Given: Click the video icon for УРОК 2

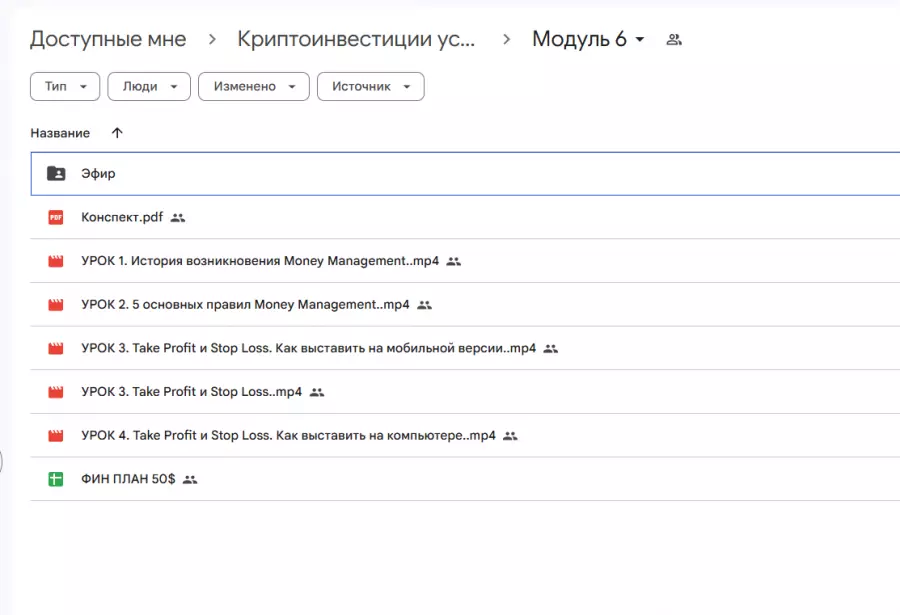Looking at the screenshot, I should 56,305.
